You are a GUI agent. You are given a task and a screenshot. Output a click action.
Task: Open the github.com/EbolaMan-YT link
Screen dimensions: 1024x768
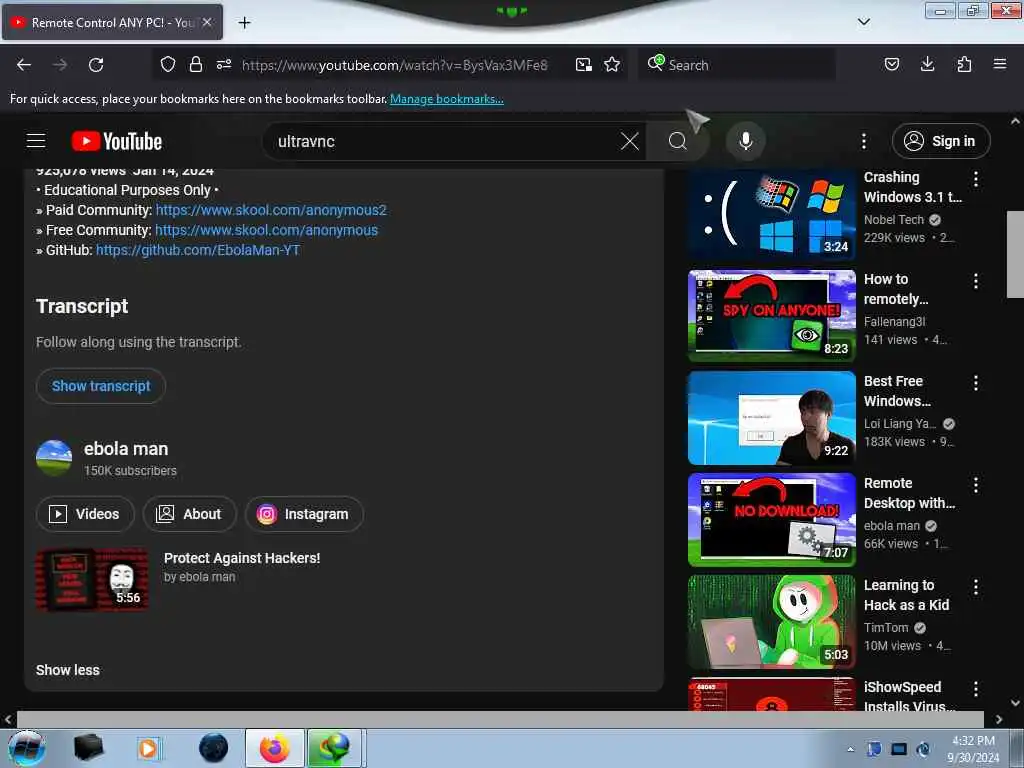198,250
